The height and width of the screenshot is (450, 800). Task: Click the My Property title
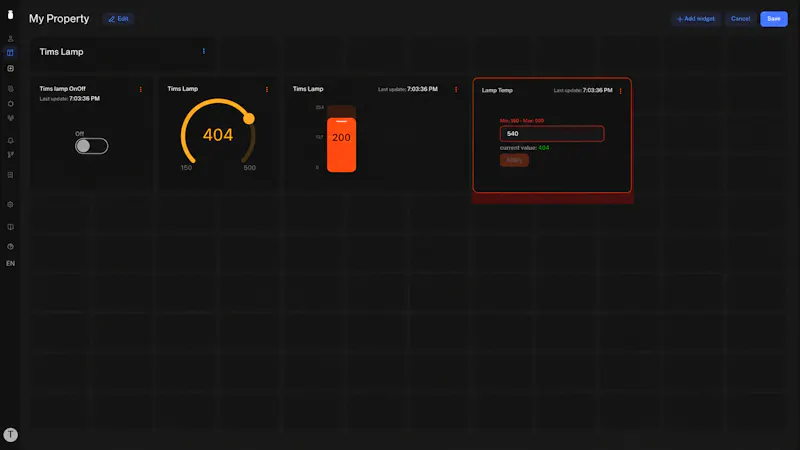tap(59, 19)
